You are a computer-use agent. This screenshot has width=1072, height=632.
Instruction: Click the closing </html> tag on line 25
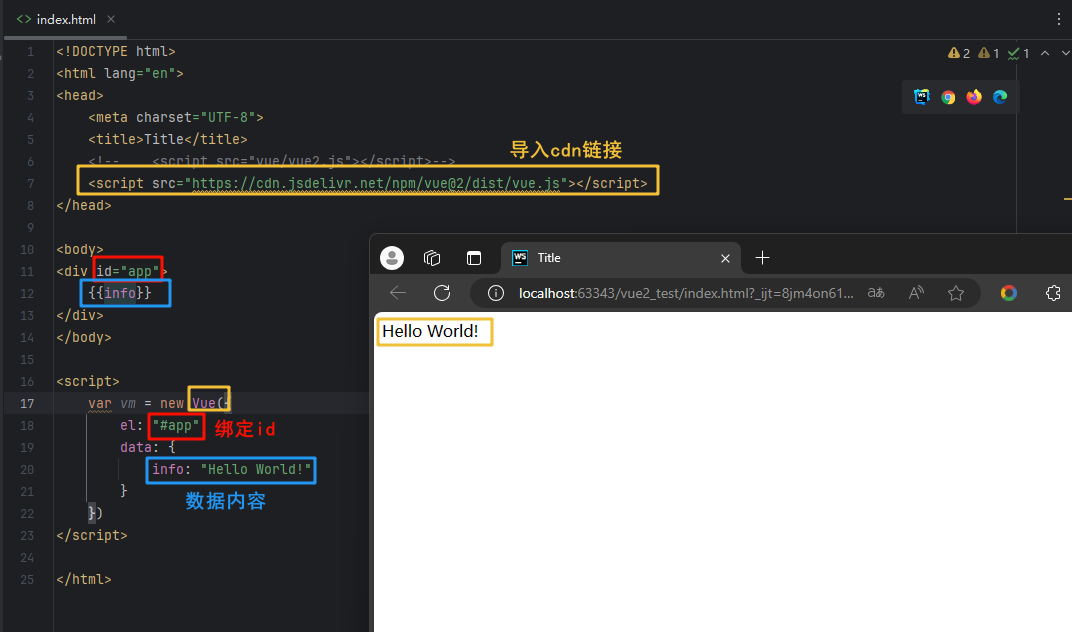83,579
